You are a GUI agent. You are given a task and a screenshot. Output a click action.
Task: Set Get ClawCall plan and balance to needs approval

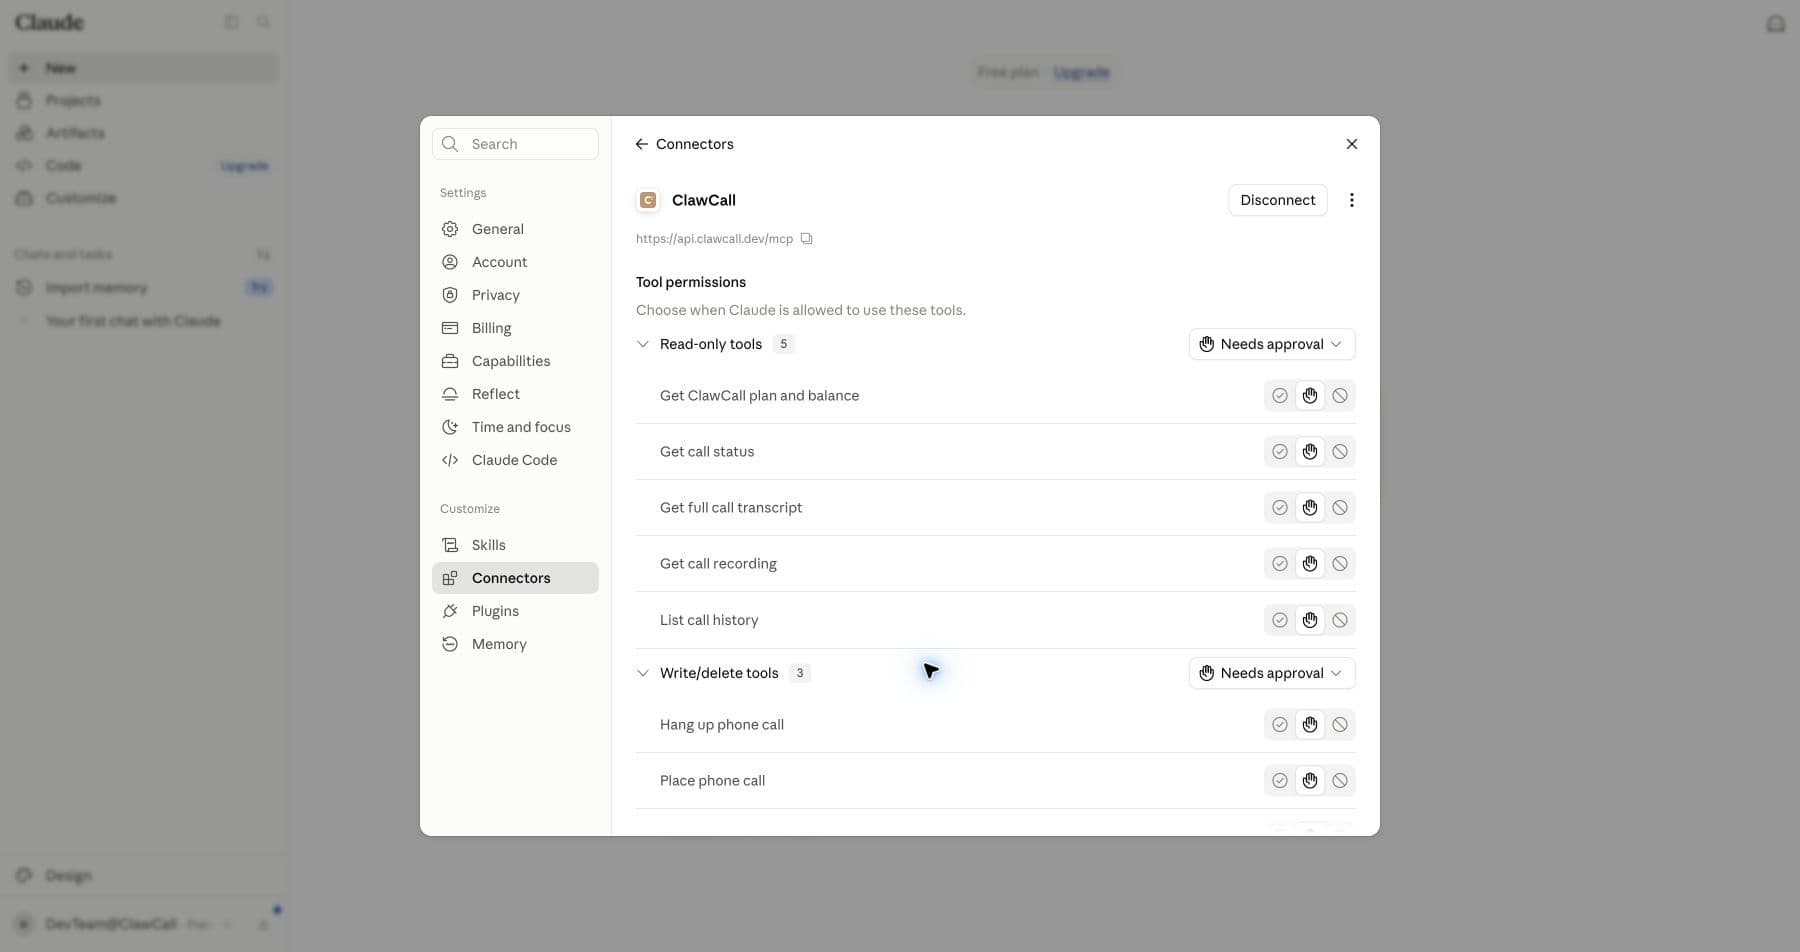point(1309,396)
